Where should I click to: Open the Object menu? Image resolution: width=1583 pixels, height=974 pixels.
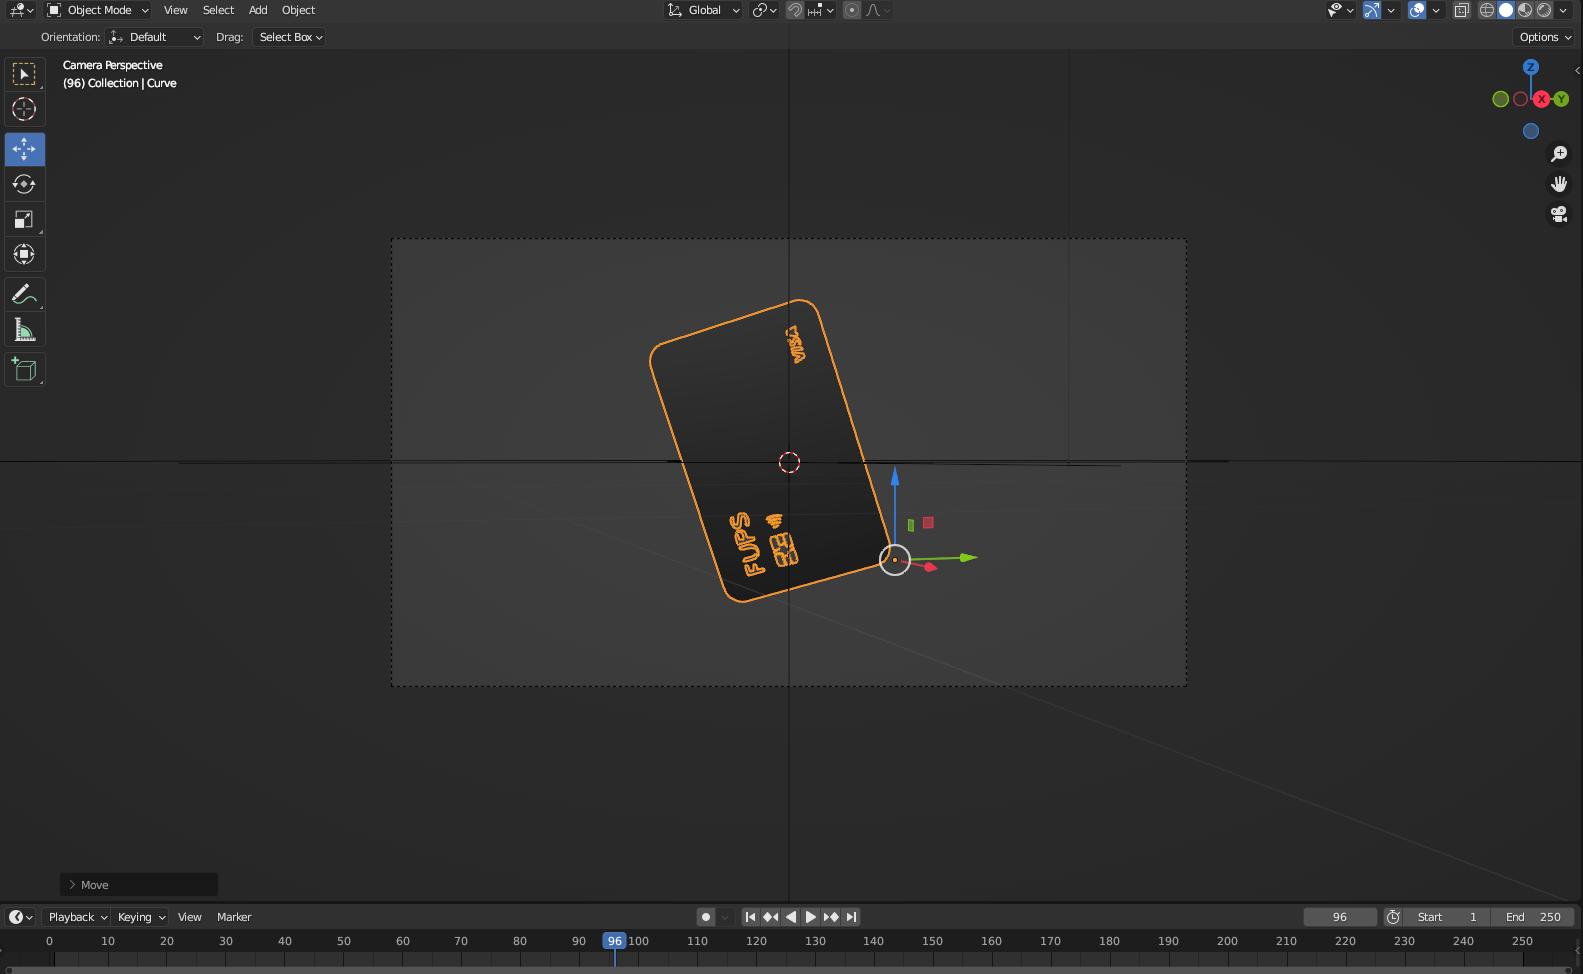(x=298, y=10)
